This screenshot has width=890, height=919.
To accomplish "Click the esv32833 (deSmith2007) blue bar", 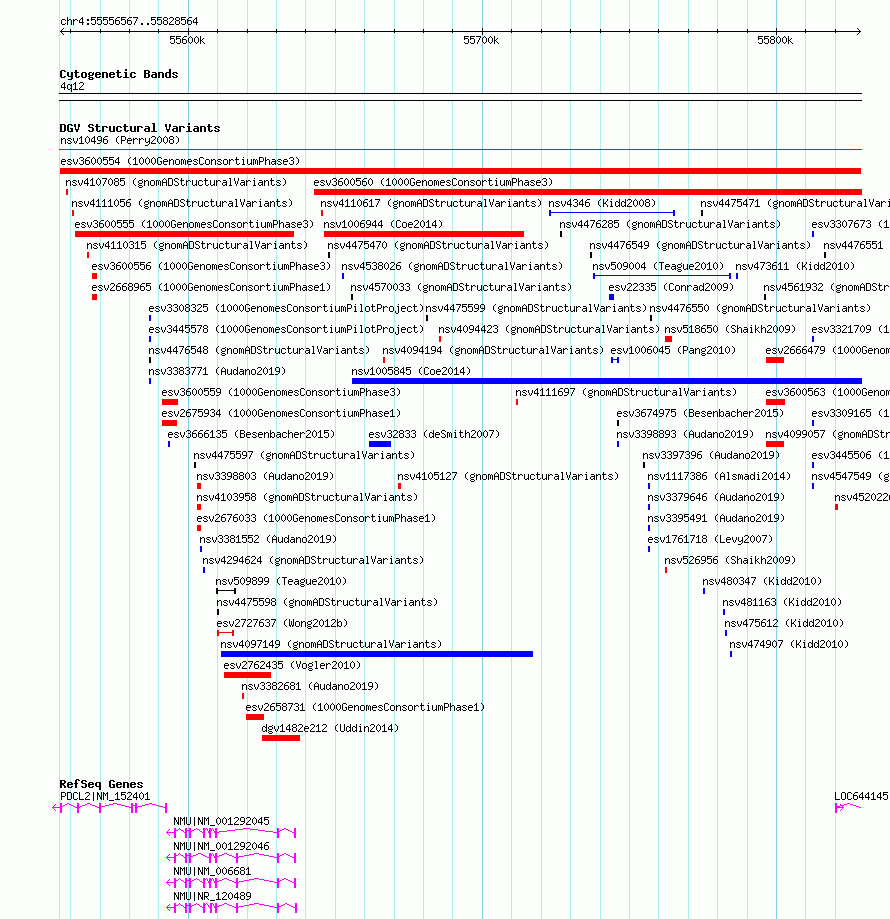I will tap(380, 444).
